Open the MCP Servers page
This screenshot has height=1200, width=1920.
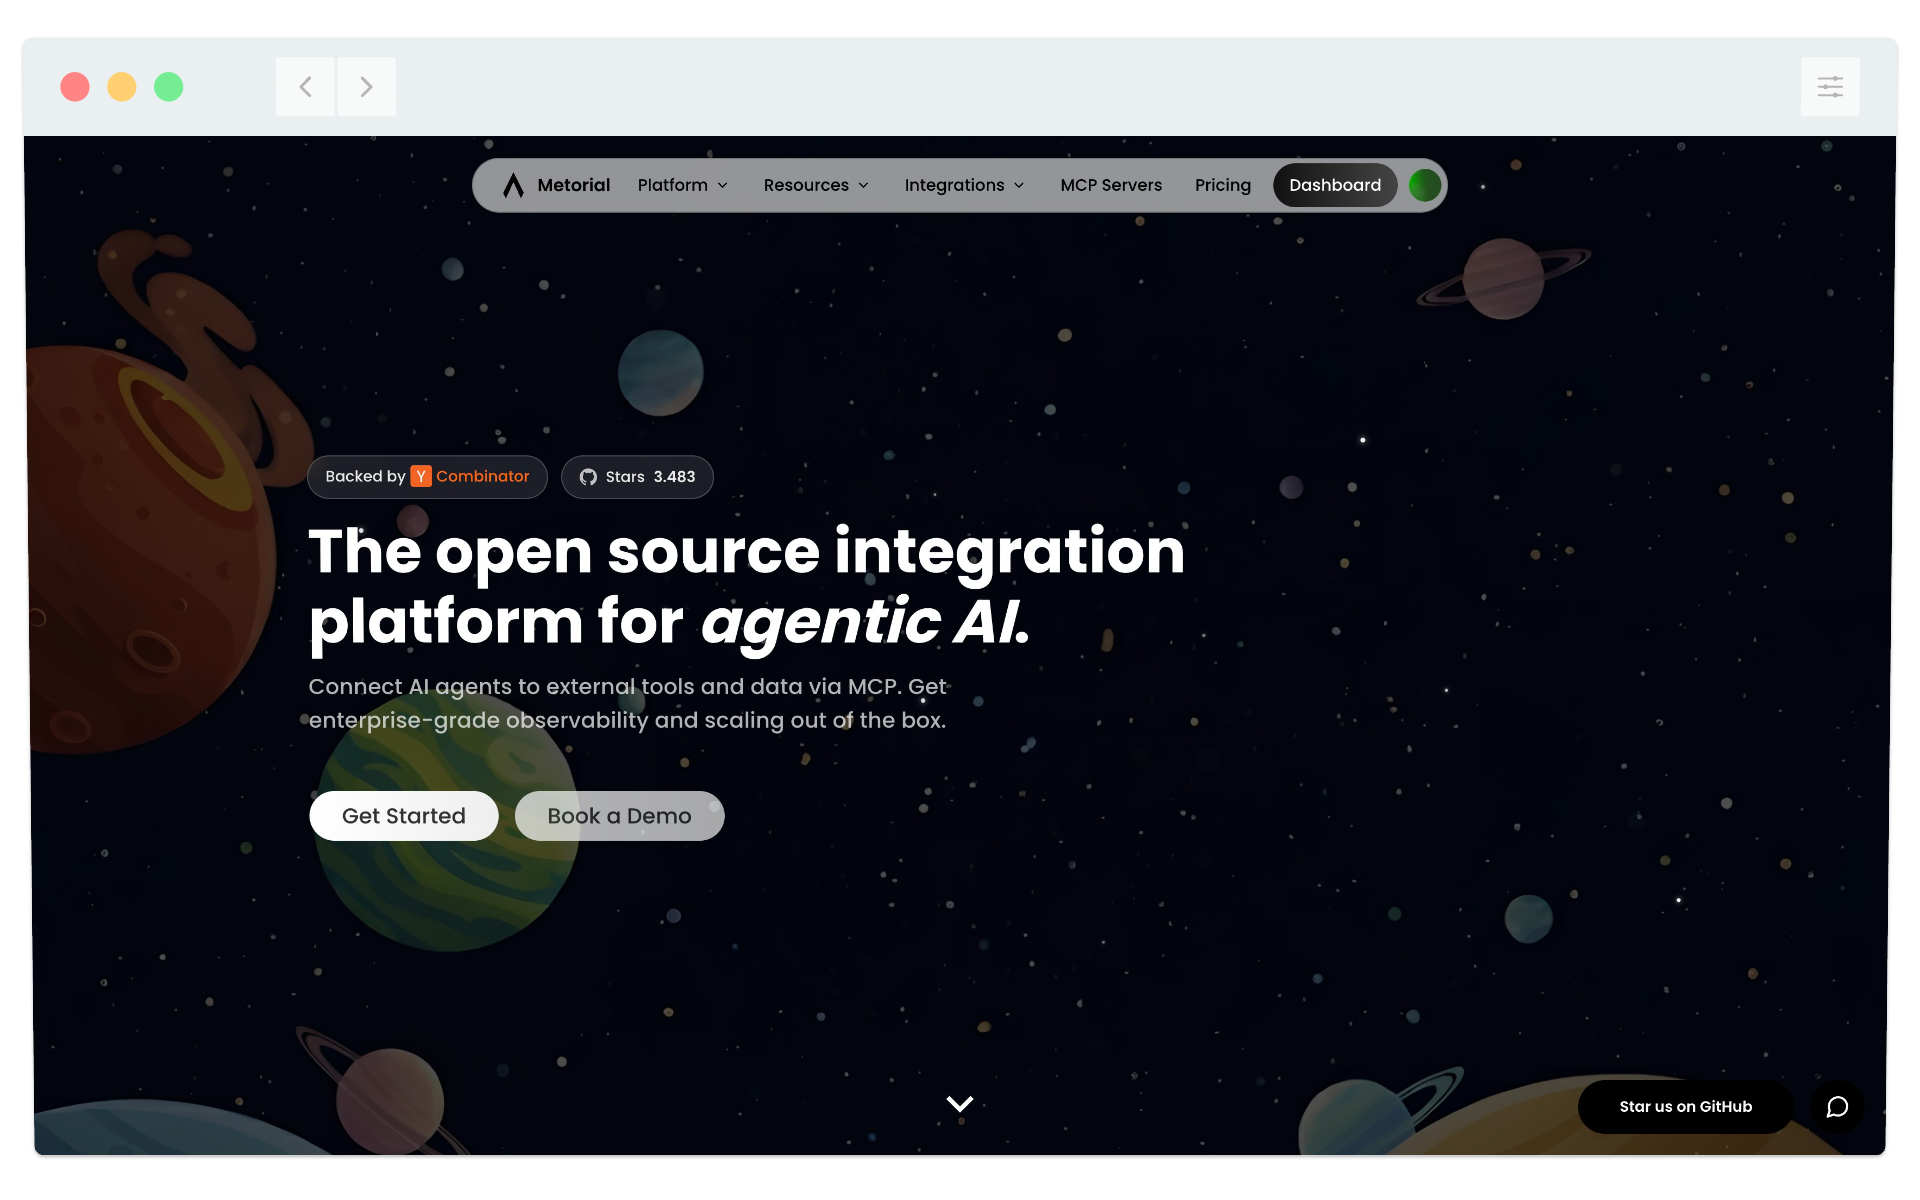(1110, 185)
